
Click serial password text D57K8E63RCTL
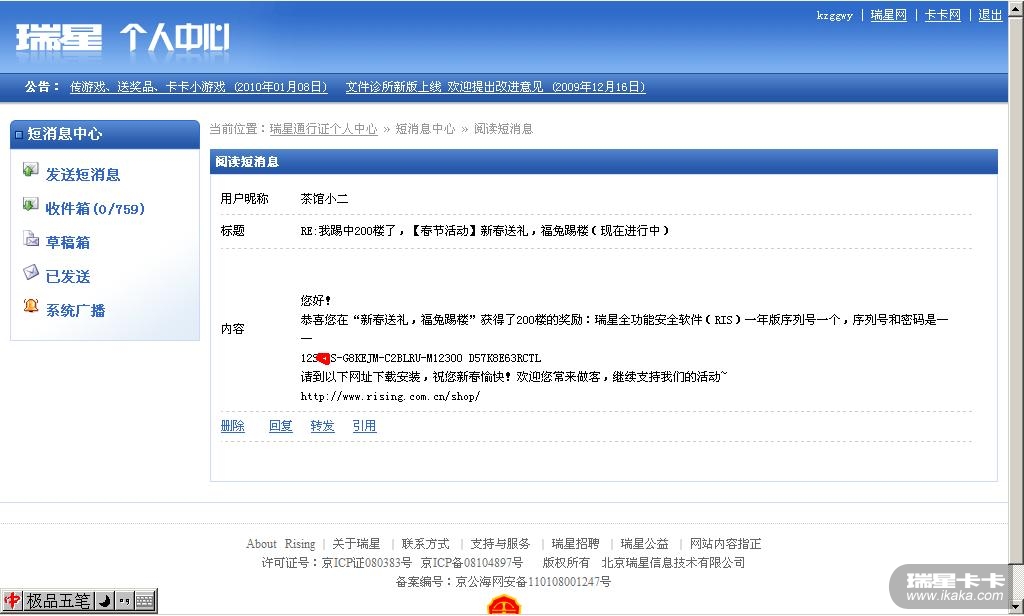point(505,358)
